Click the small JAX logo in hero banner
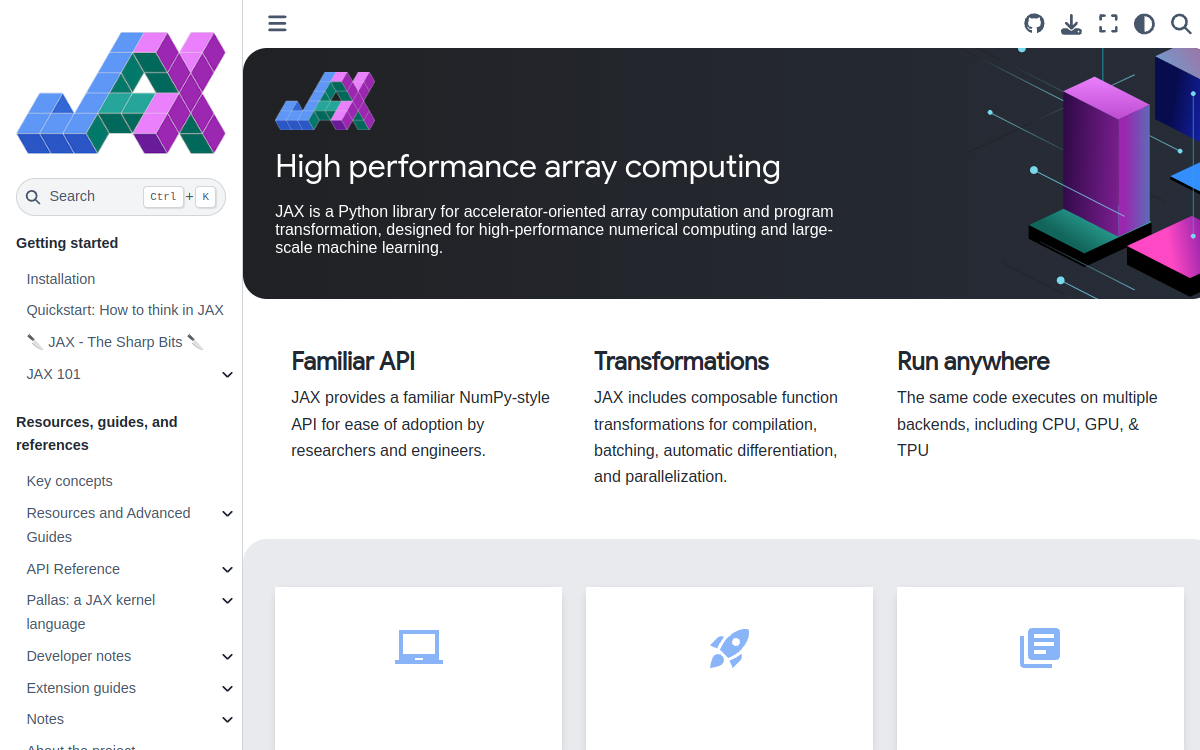This screenshot has width=1200, height=750. (x=325, y=100)
